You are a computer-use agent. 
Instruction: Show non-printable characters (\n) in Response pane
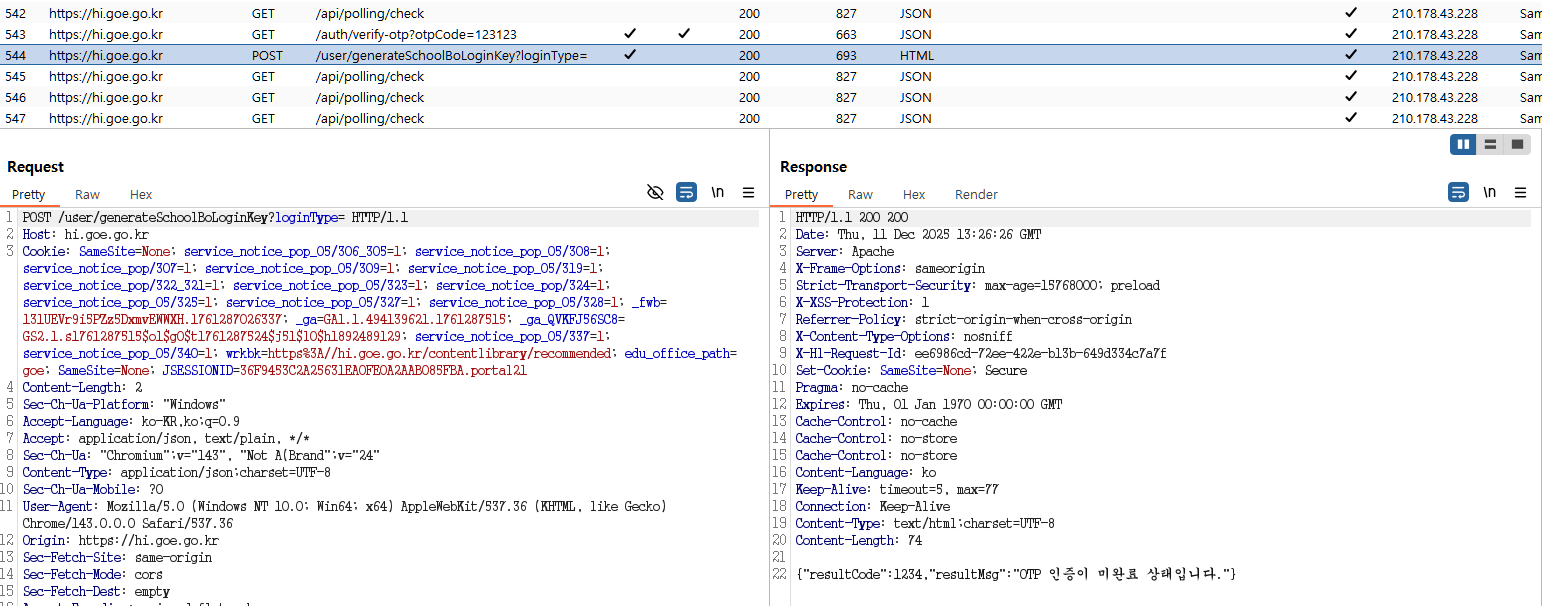point(1490,192)
